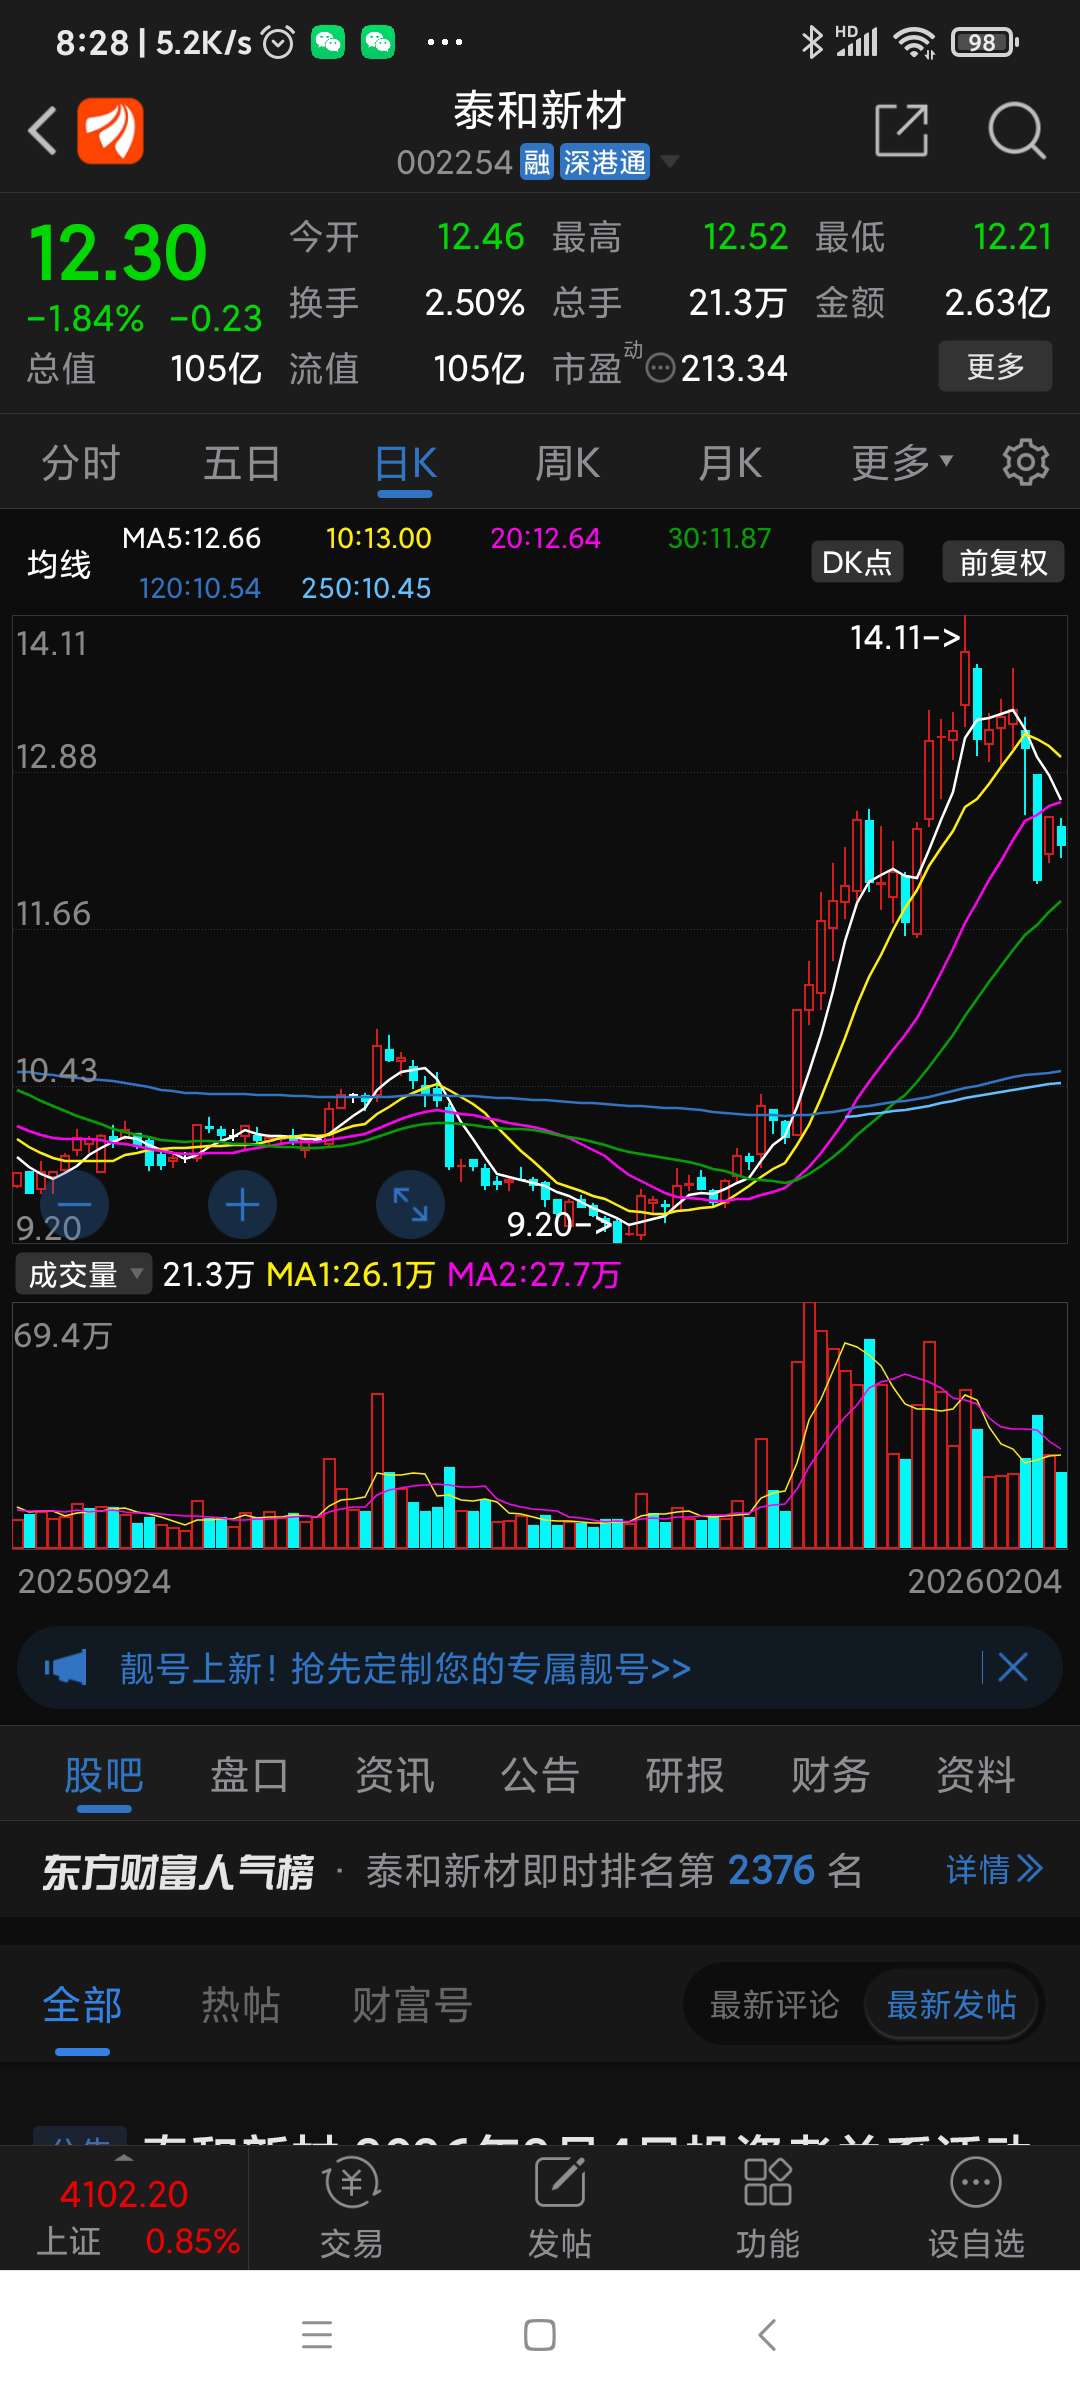This screenshot has height=2400, width=1080.
Task: Tap the volume bar chart area
Action: tap(540, 1426)
